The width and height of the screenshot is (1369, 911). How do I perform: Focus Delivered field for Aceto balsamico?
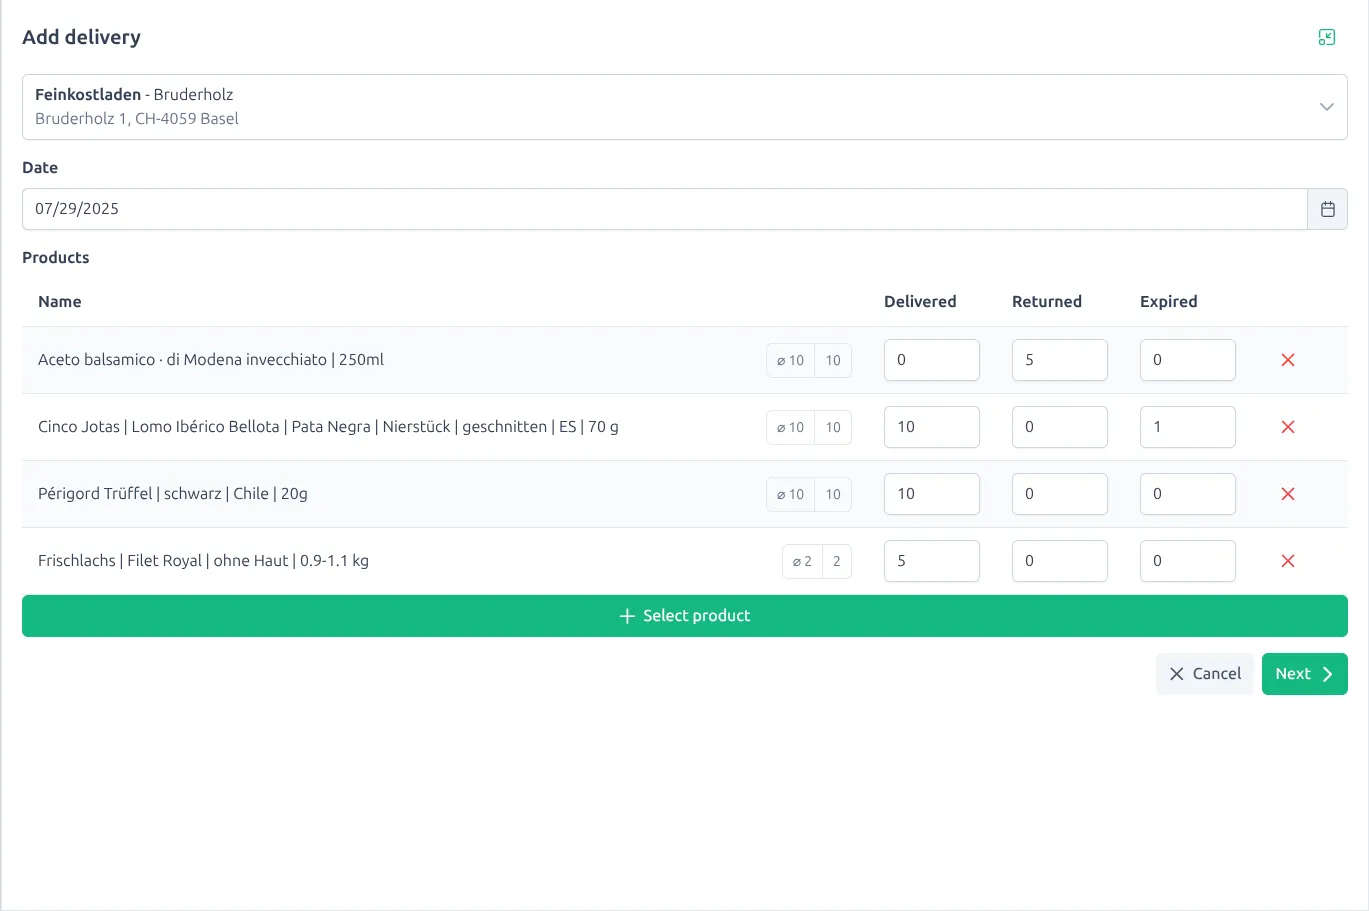click(931, 360)
